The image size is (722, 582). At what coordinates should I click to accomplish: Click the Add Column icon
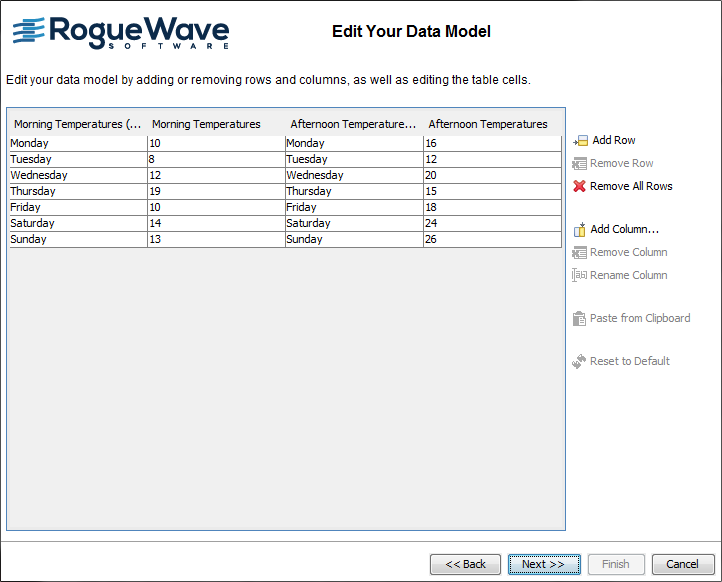579,230
